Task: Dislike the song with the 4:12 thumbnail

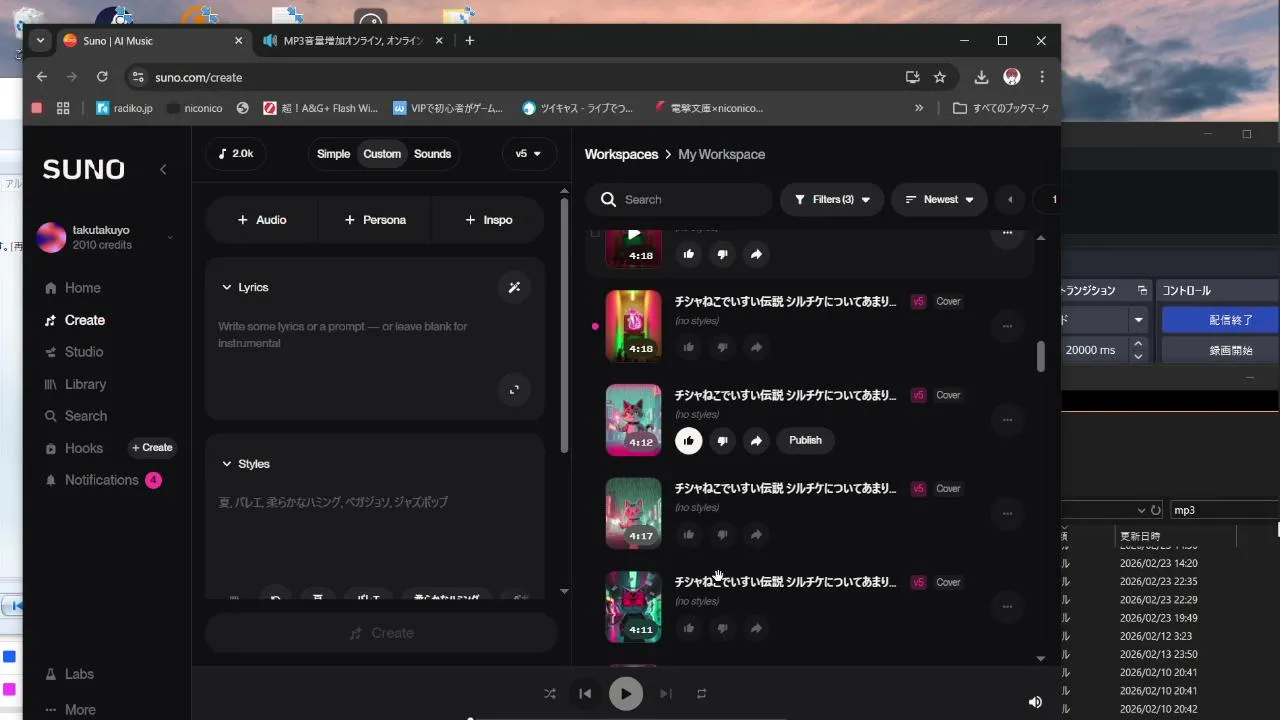Action: pos(722,440)
